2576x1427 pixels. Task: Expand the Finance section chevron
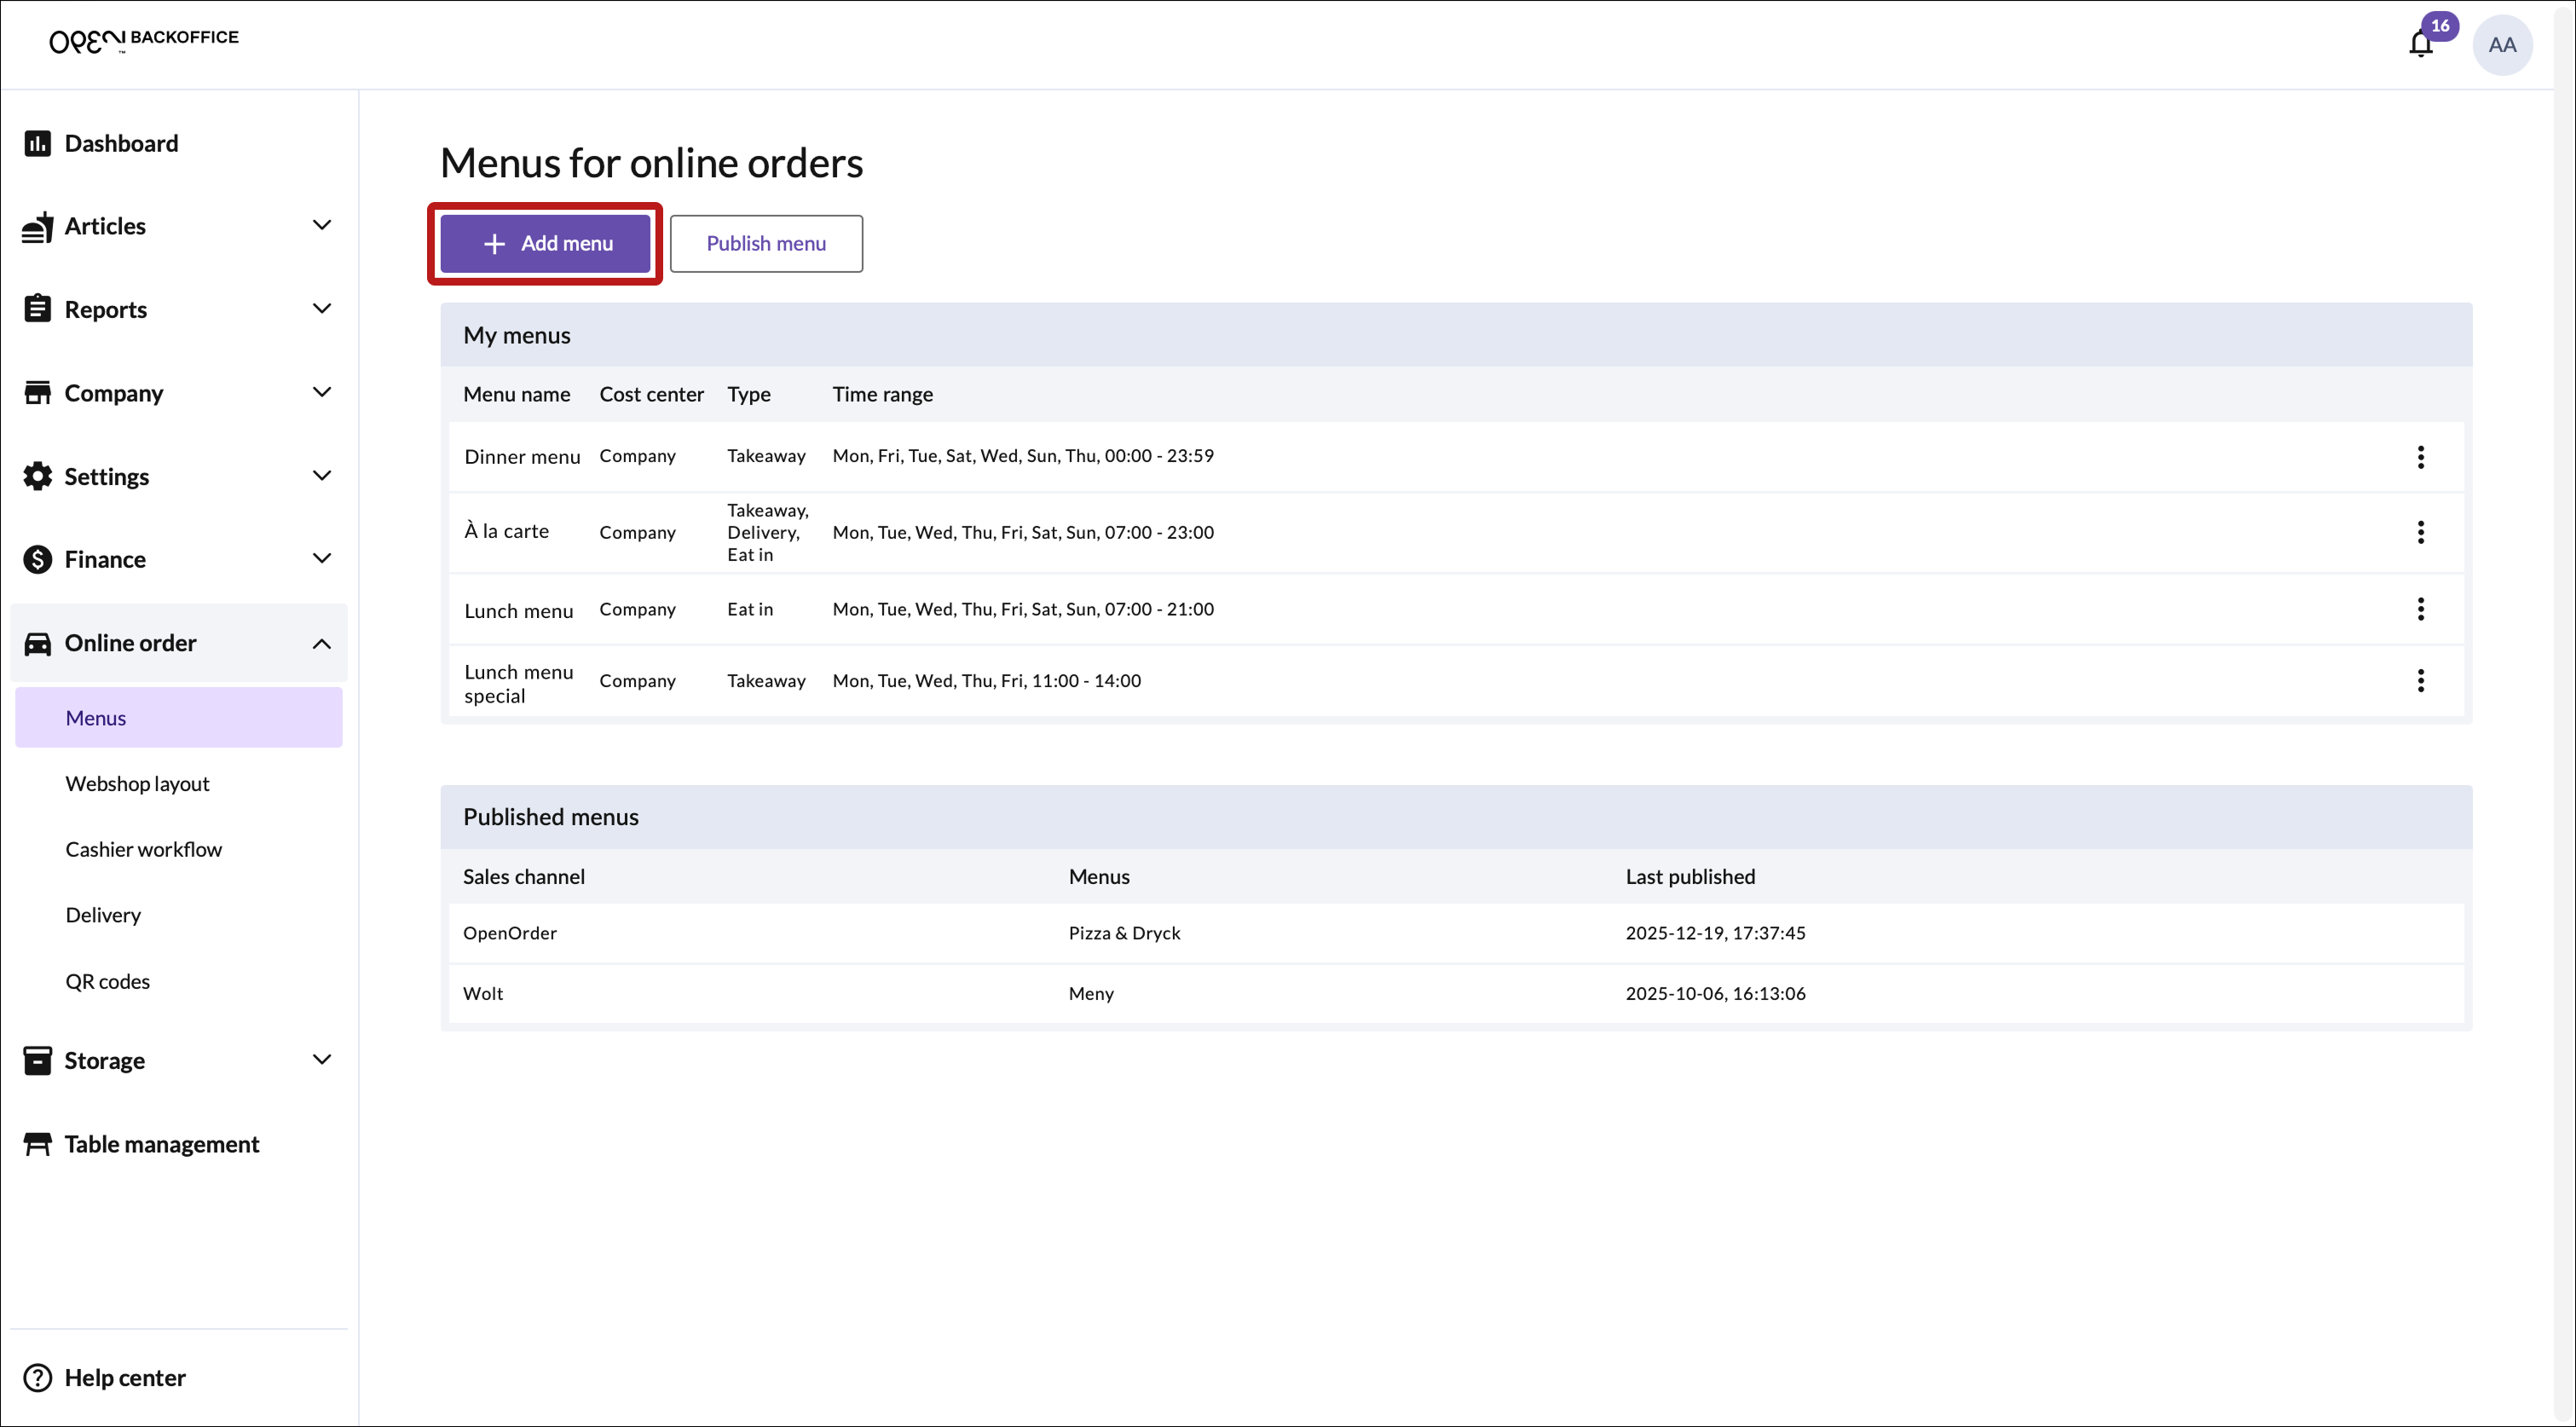321,559
